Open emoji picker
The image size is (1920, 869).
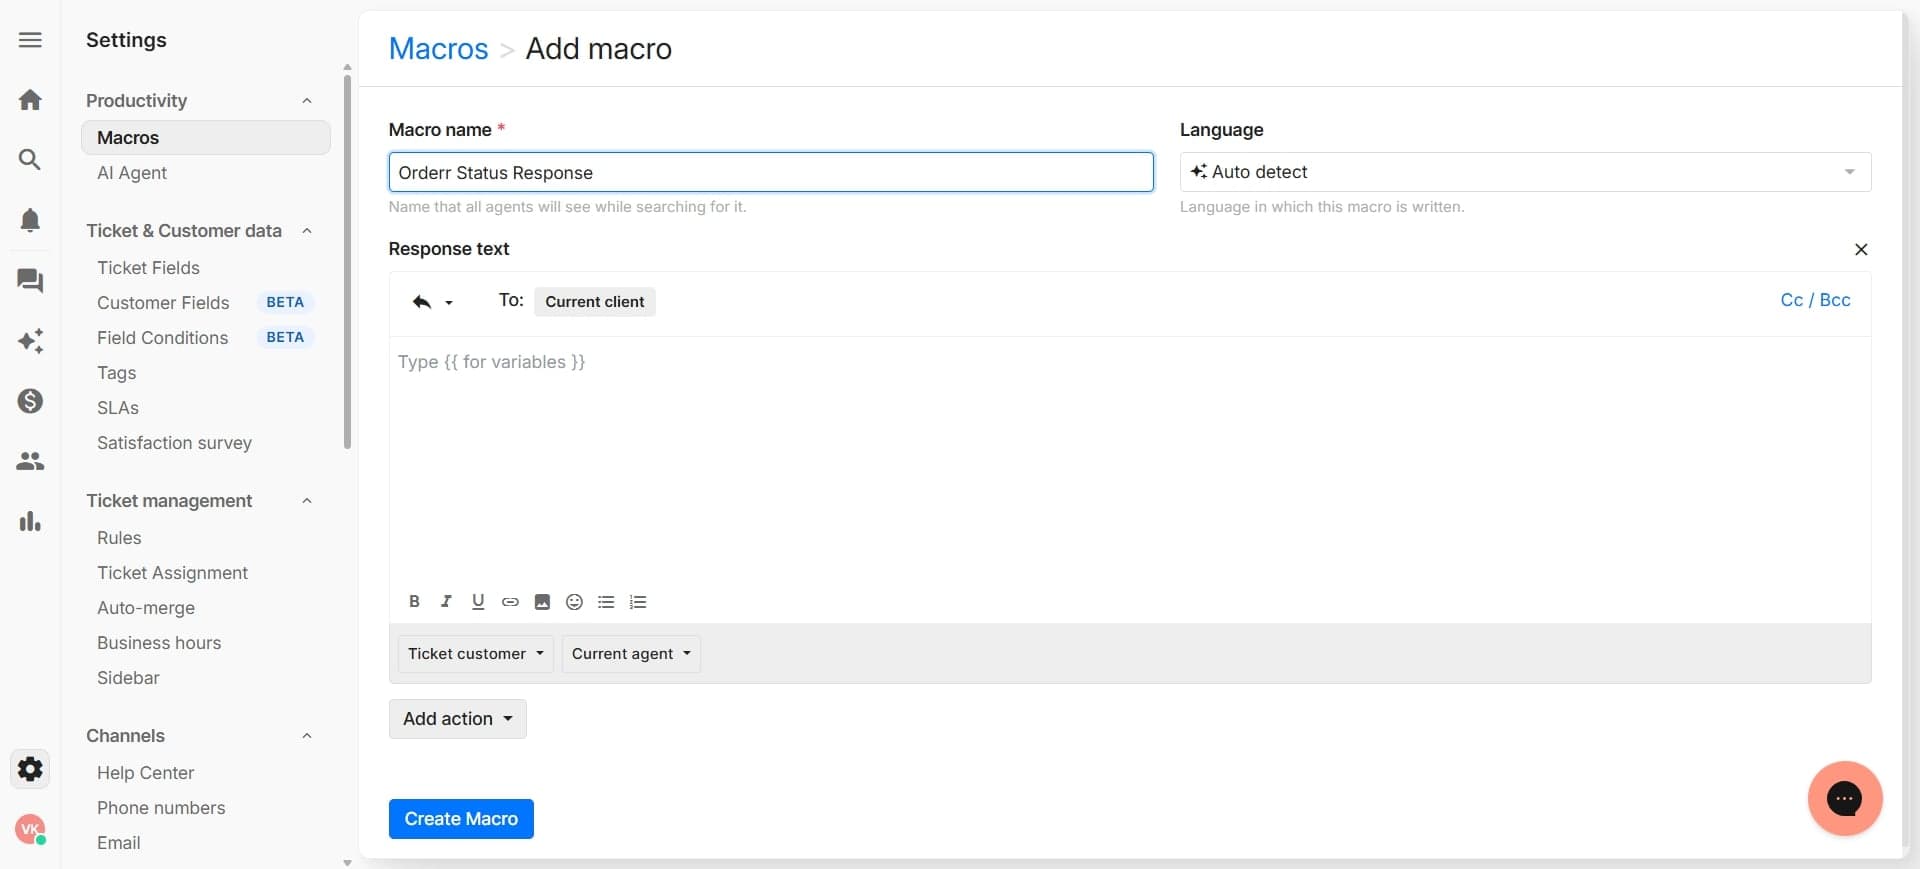[x=574, y=602]
